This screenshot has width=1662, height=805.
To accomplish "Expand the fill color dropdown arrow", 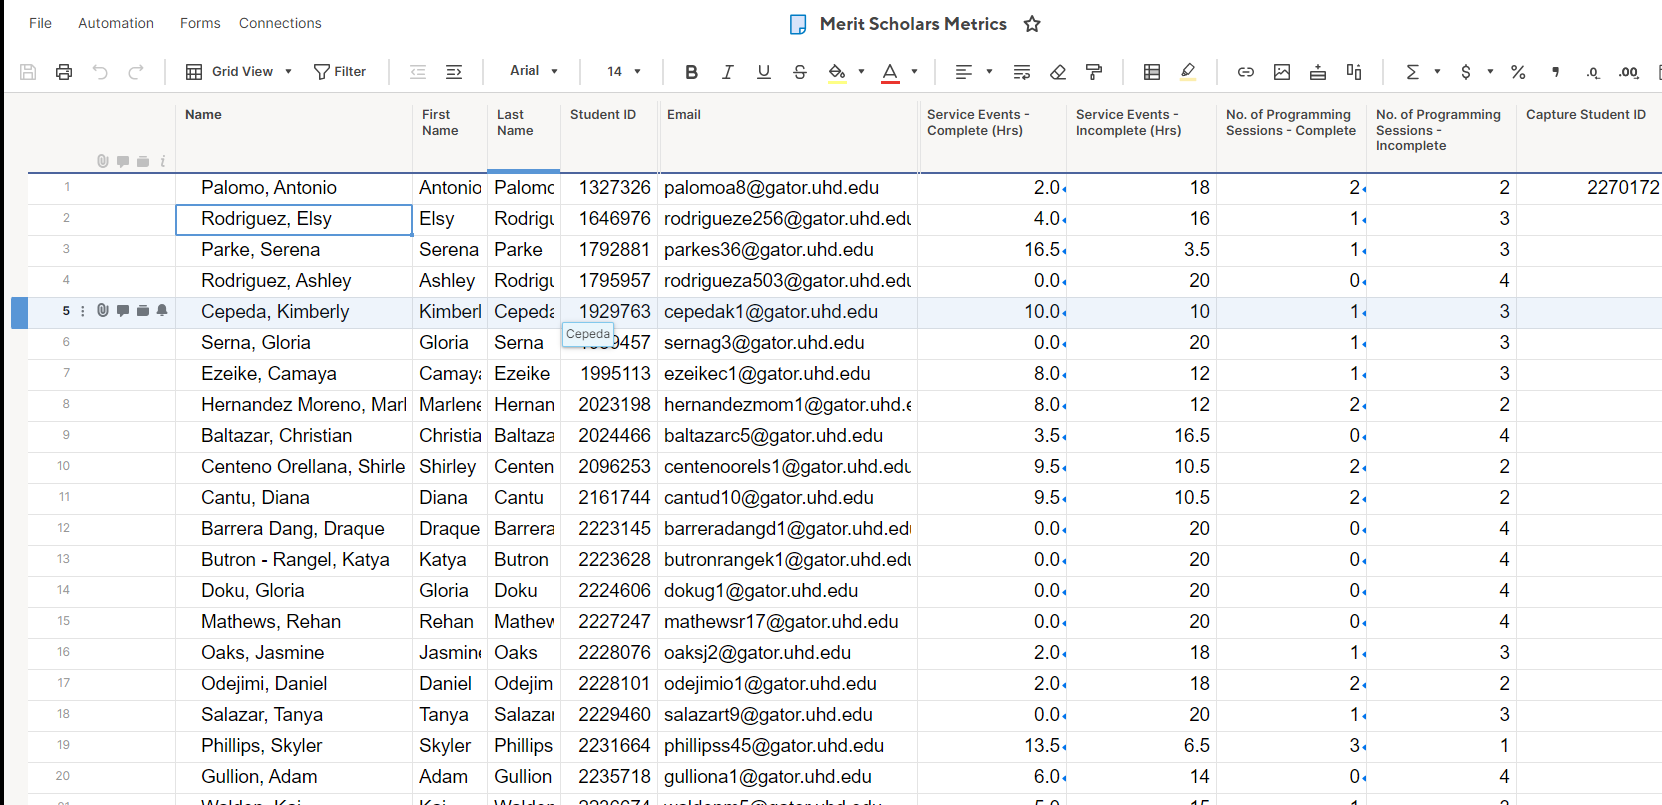I will click(861, 72).
